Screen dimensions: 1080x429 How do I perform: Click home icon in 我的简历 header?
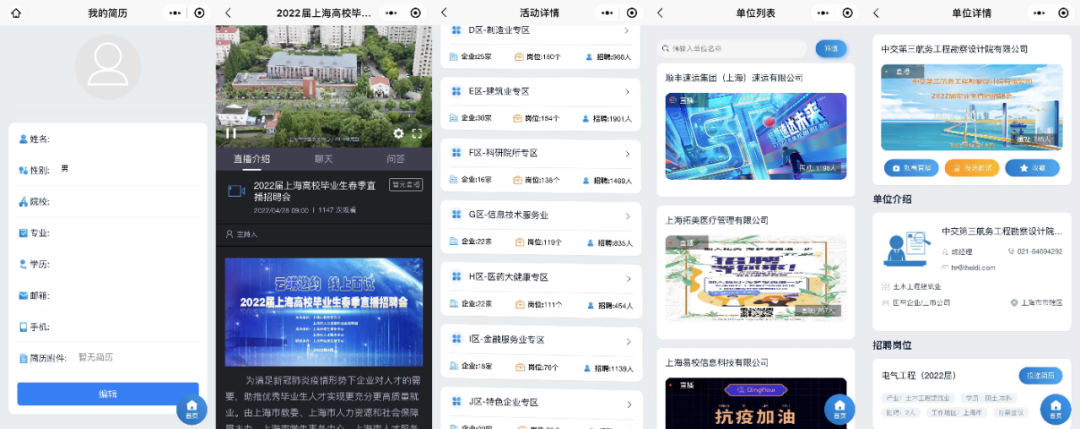pos(15,12)
